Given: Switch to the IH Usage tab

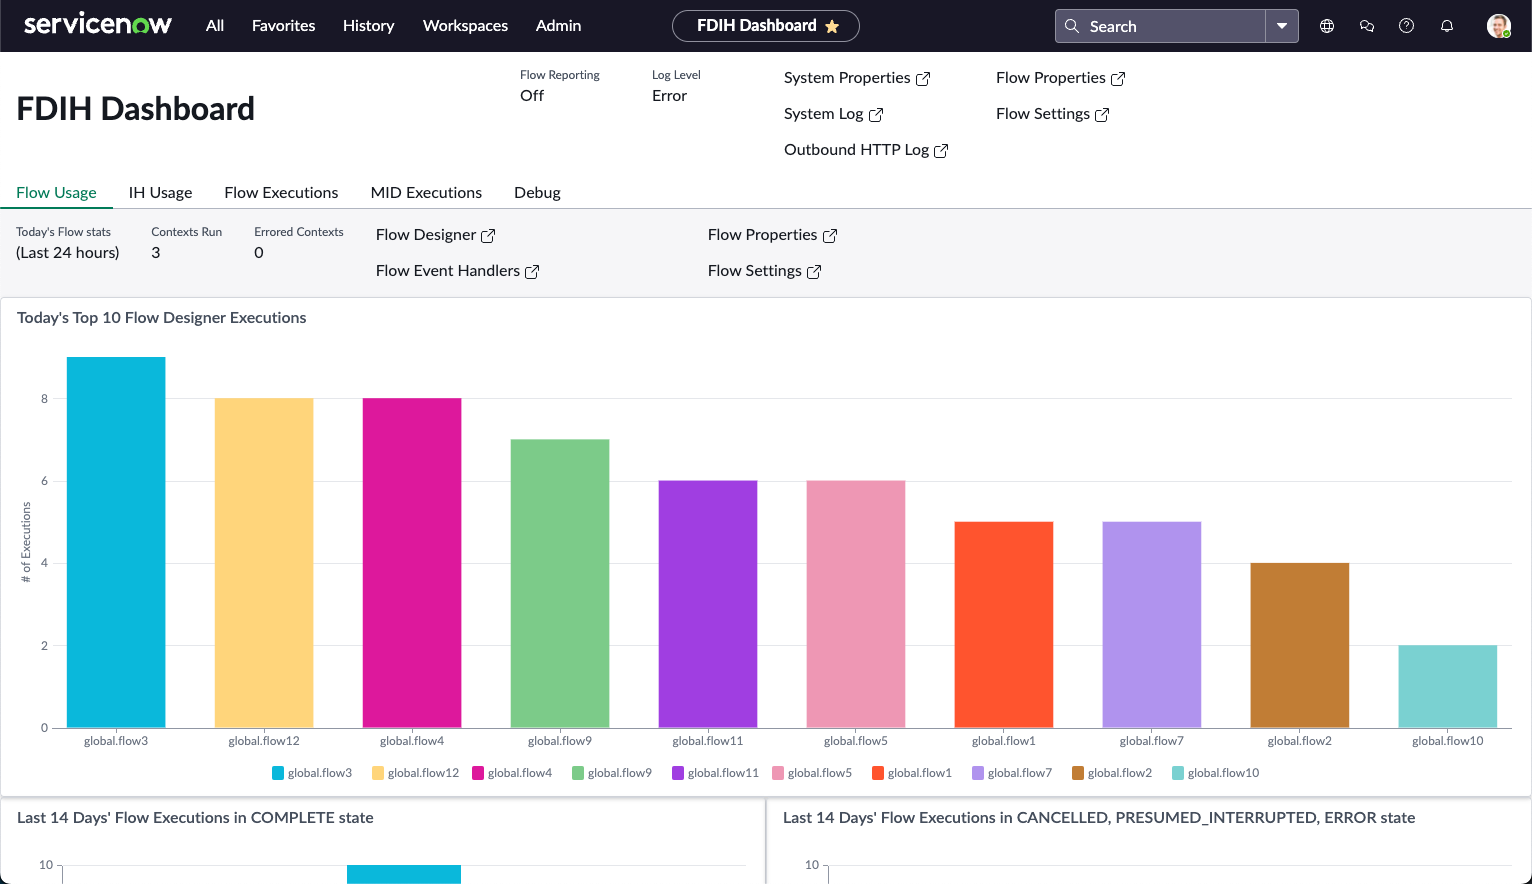Looking at the screenshot, I should (160, 192).
